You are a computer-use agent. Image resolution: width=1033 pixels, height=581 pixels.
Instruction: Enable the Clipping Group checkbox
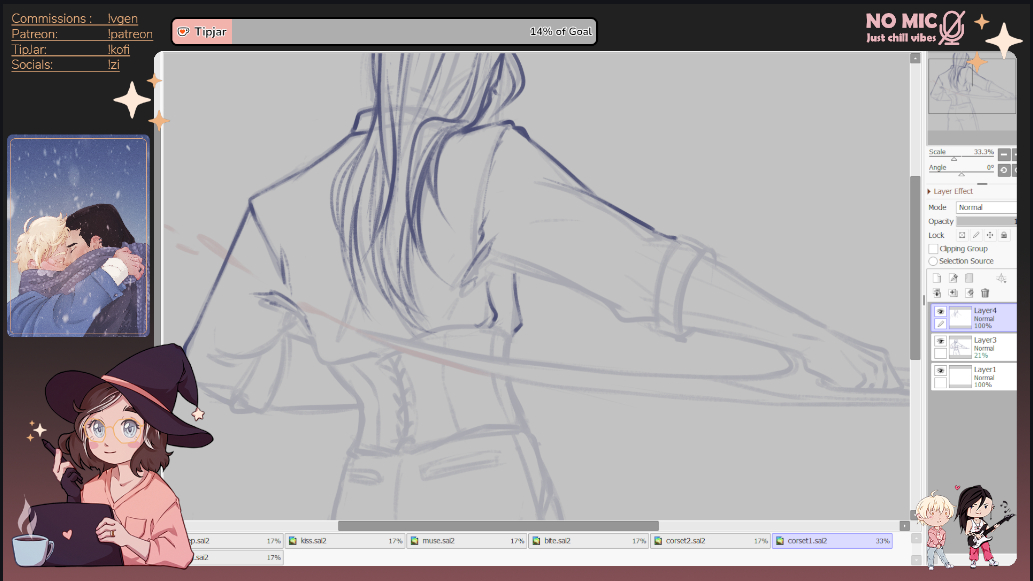pos(933,249)
